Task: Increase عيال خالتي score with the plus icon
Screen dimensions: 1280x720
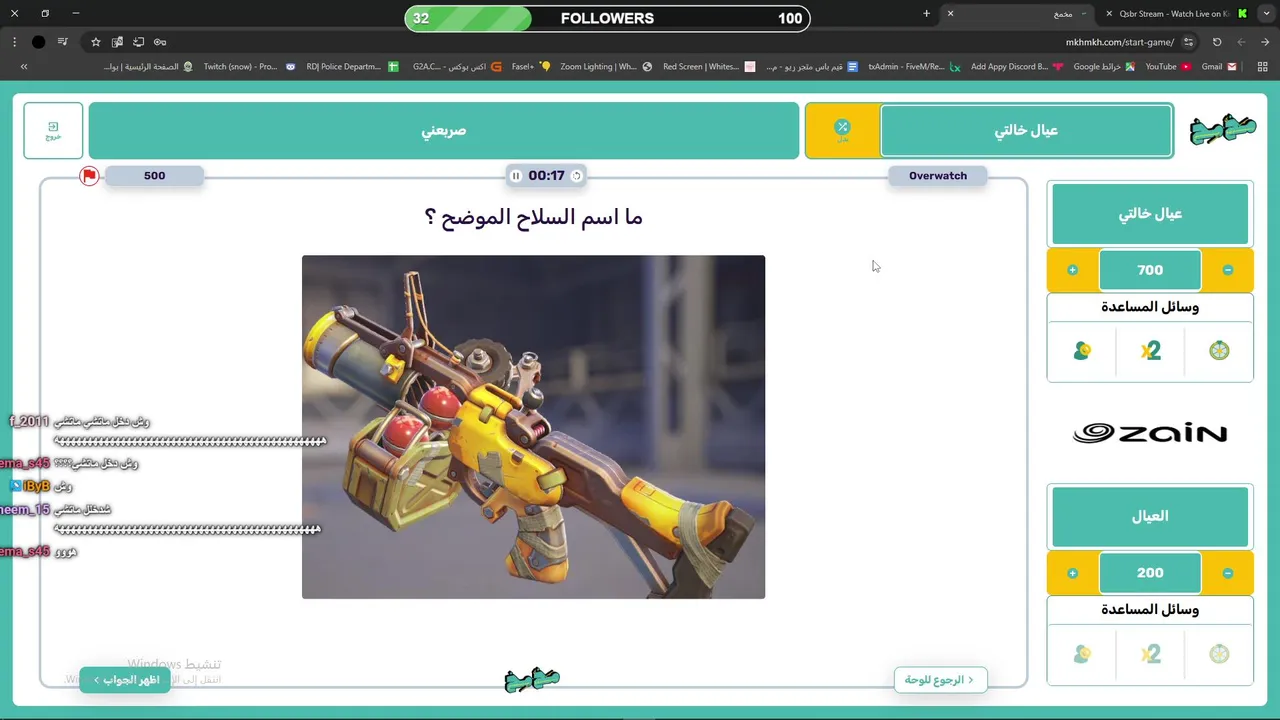Action: [1072, 270]
